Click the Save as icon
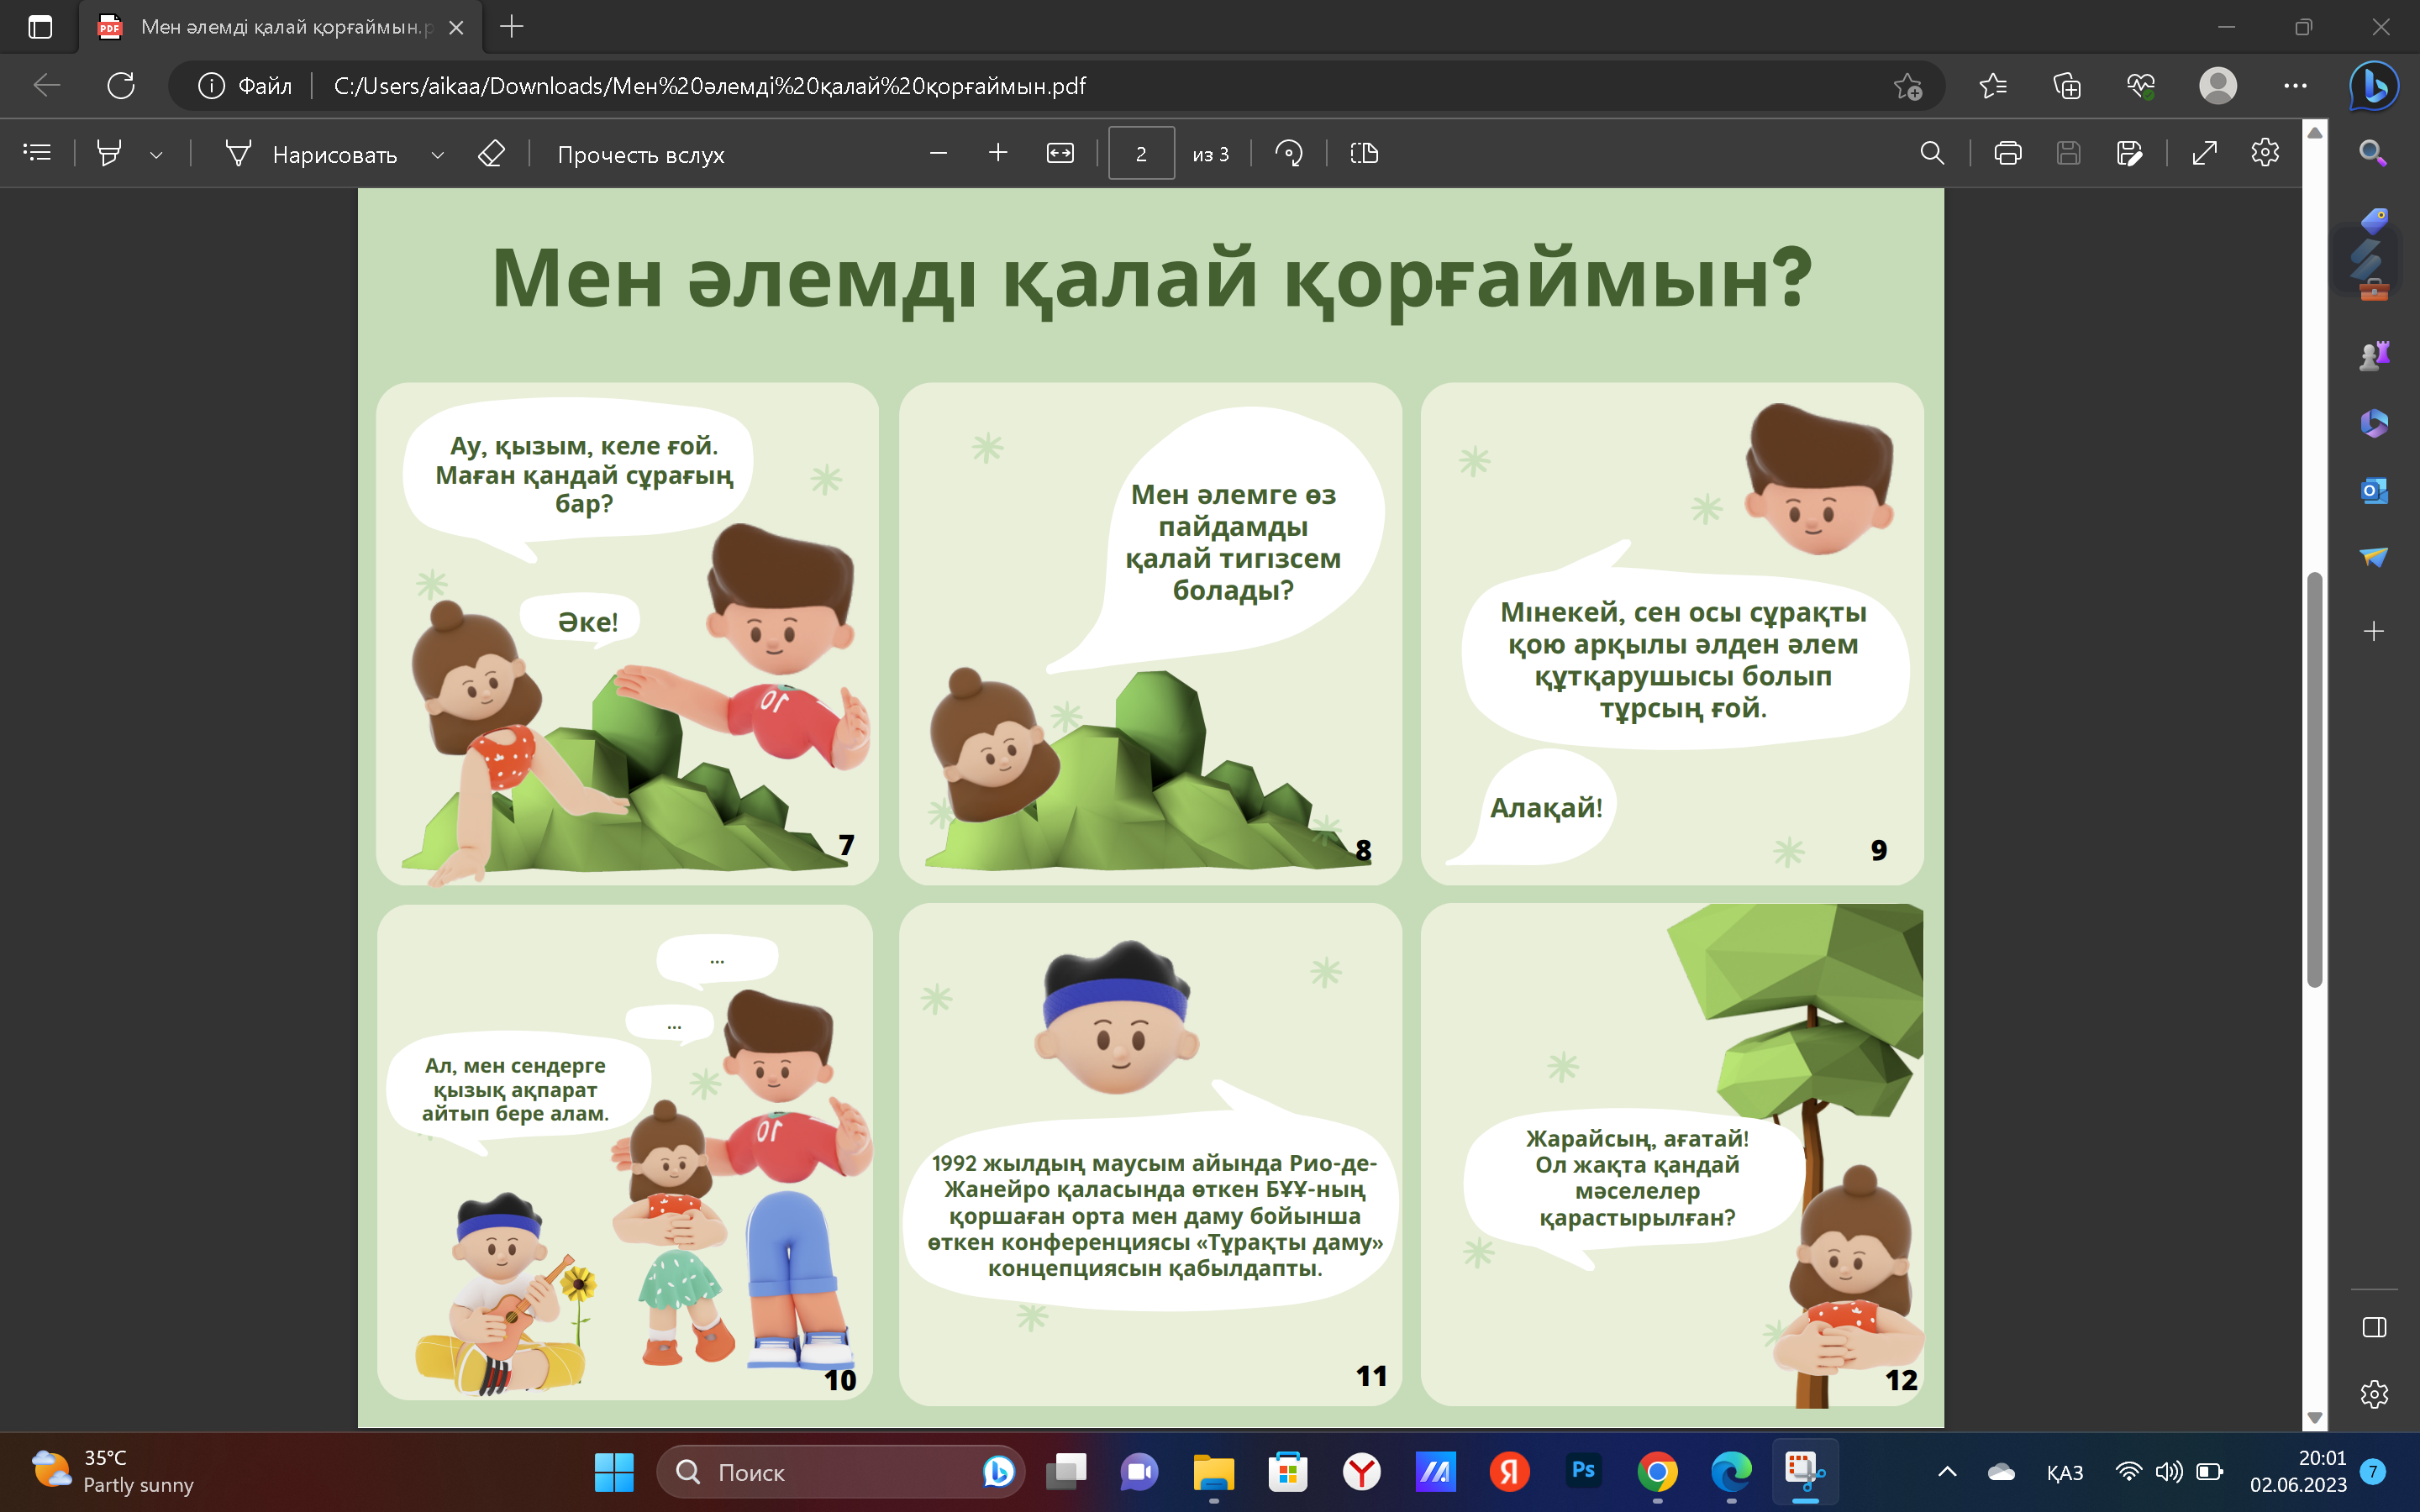 (x=2129, y=153)
